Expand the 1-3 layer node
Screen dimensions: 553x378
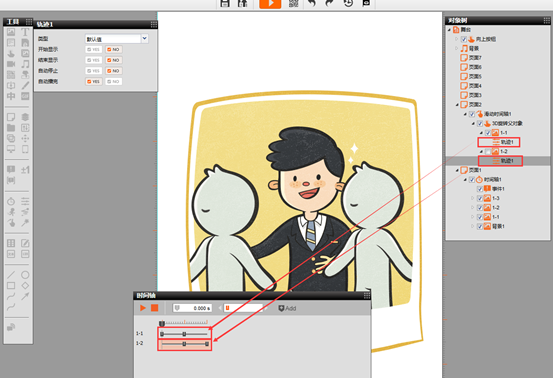coord(473,198)
